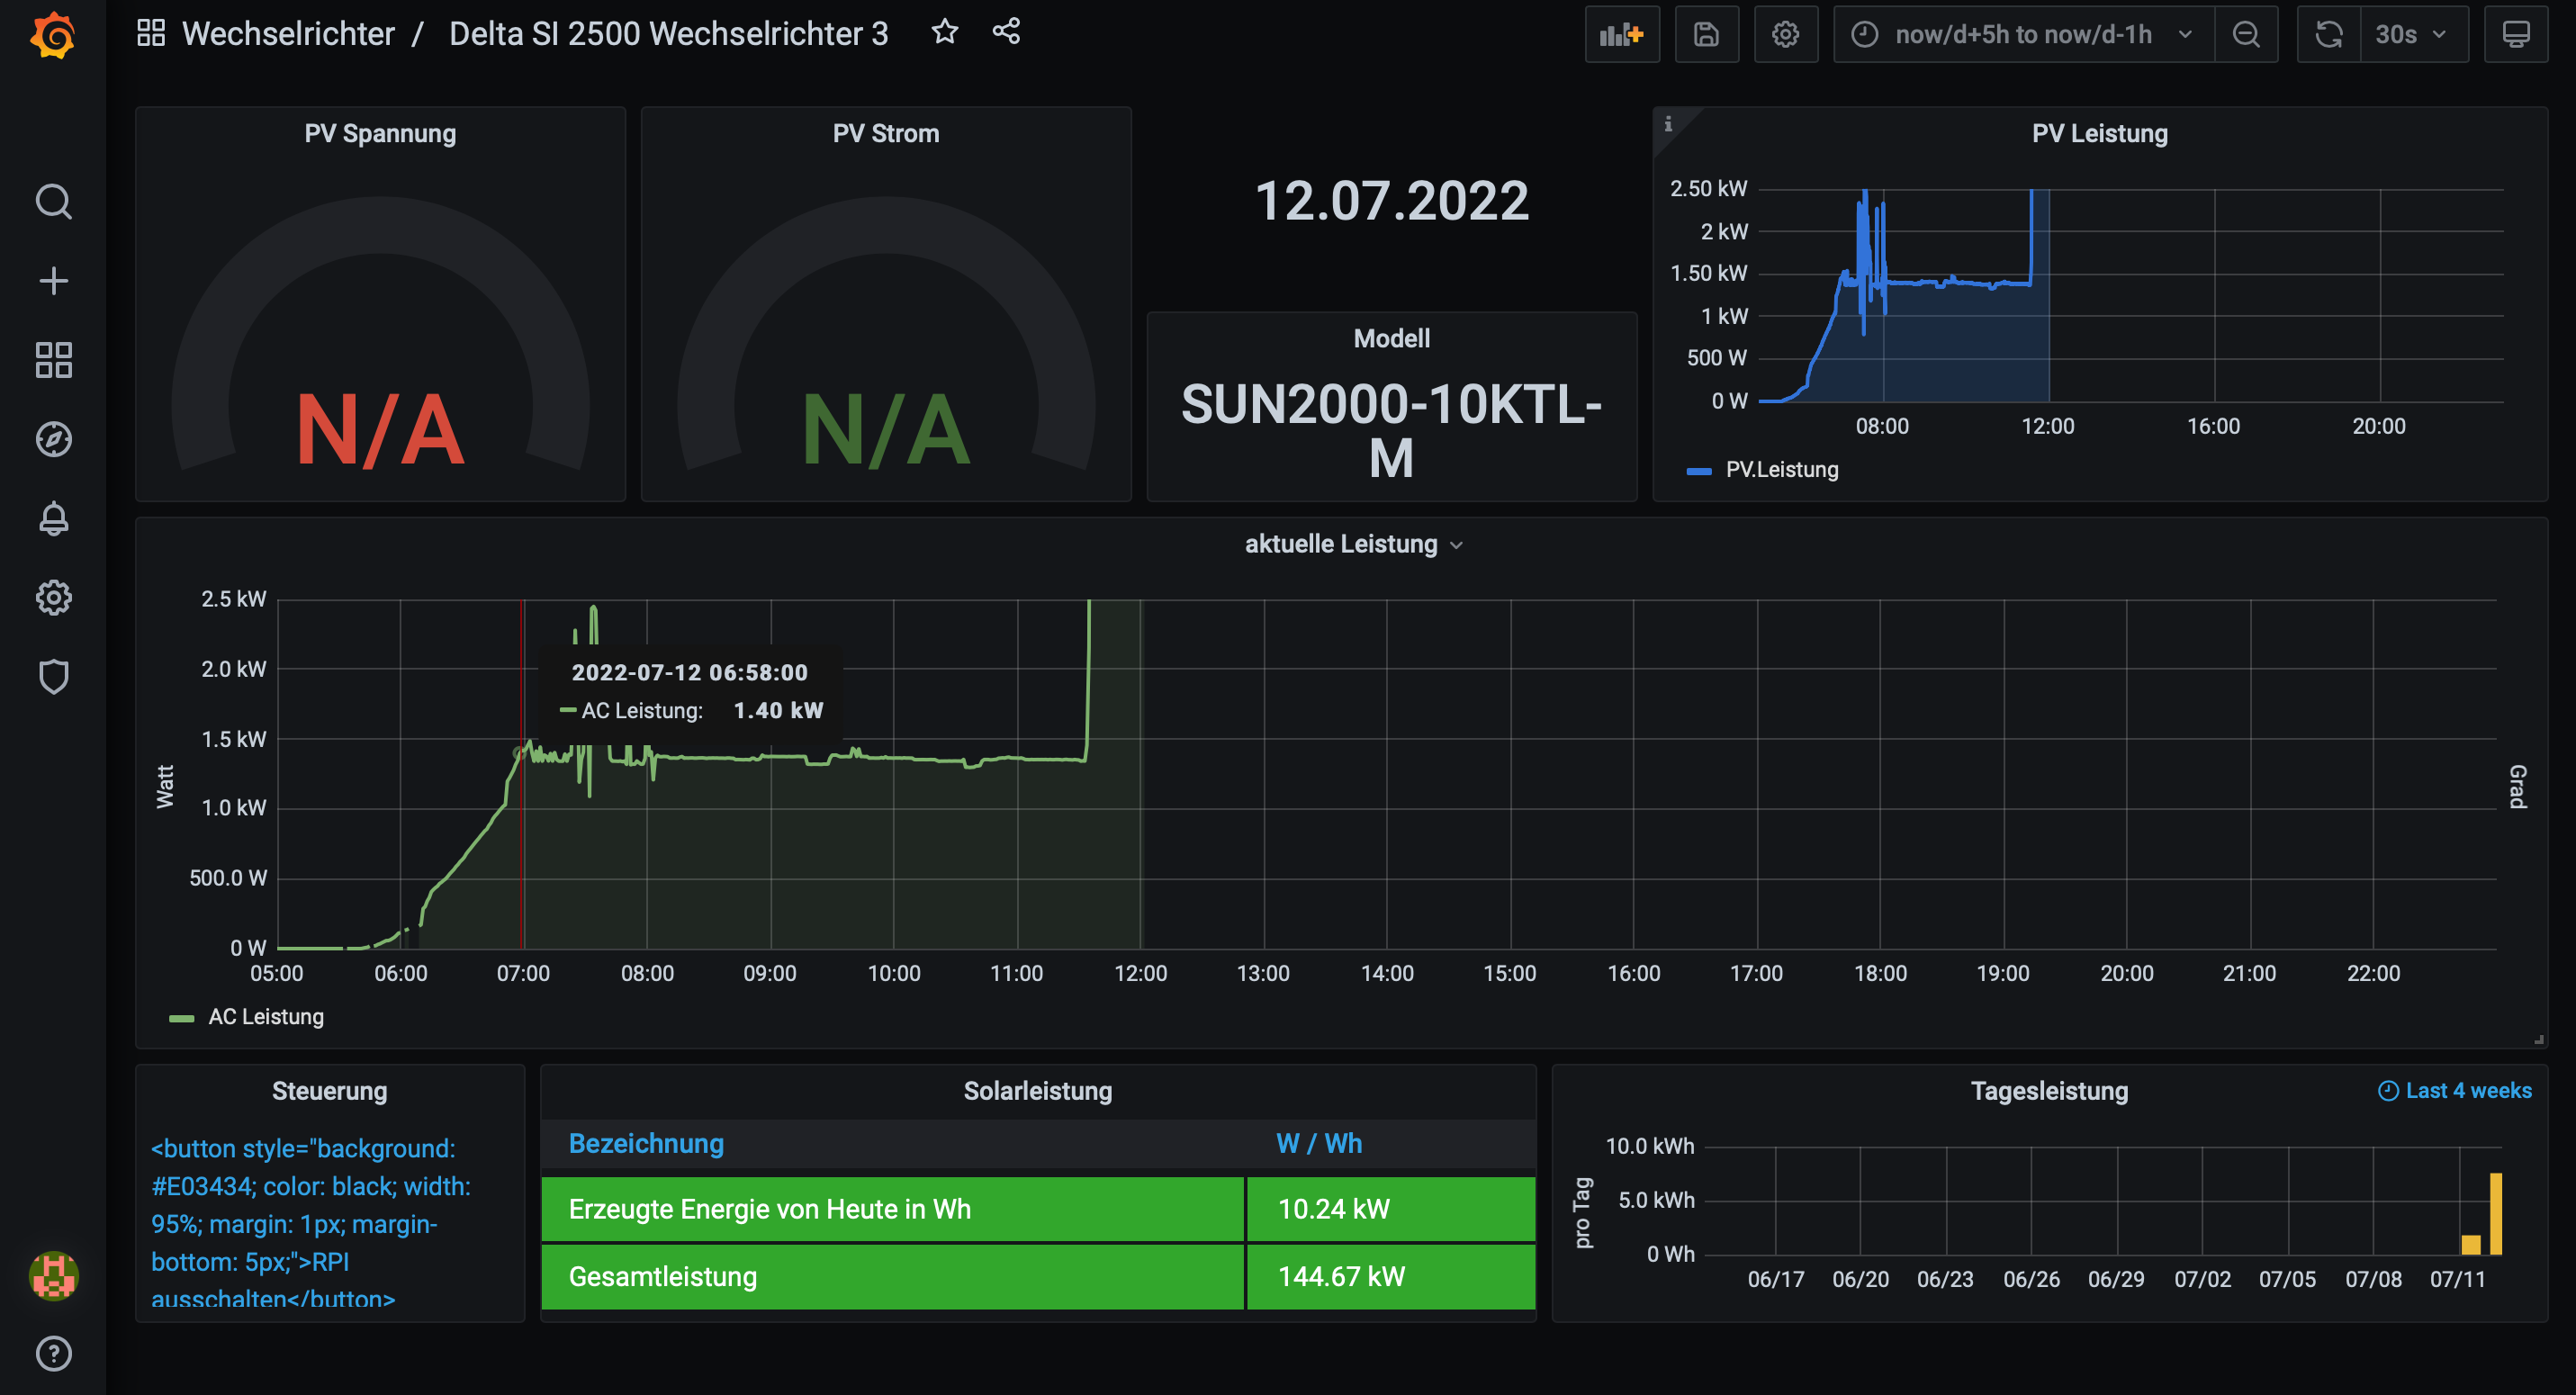Open the Explore compass icon

(53, 439)
